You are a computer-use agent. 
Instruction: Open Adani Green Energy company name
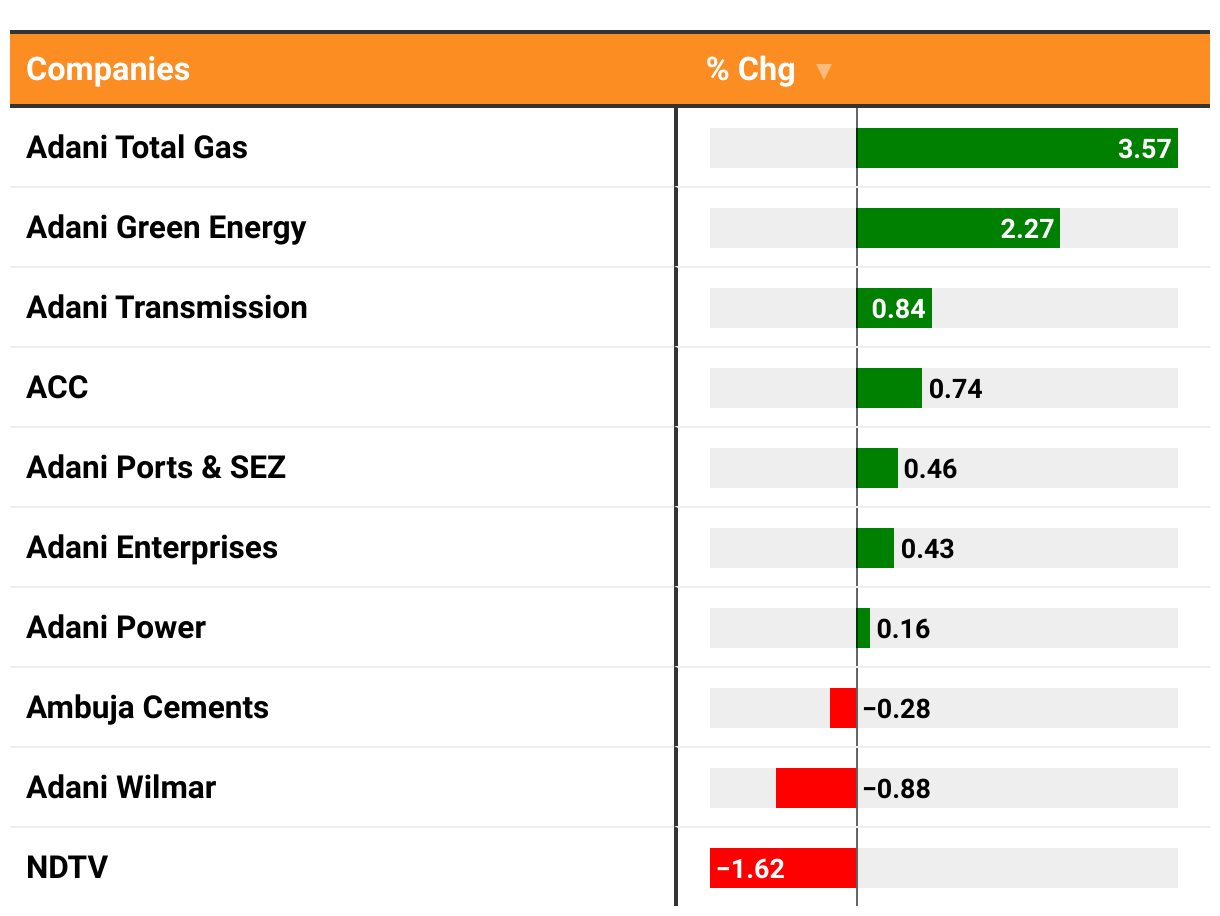tap(166, 228)
